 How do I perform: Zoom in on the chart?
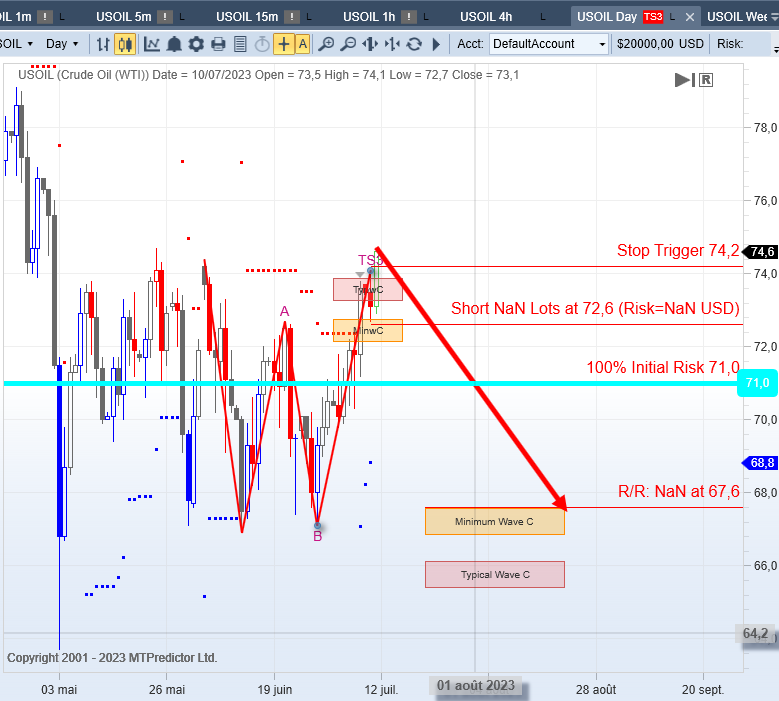pyautogui.click(x=326, y=44)
